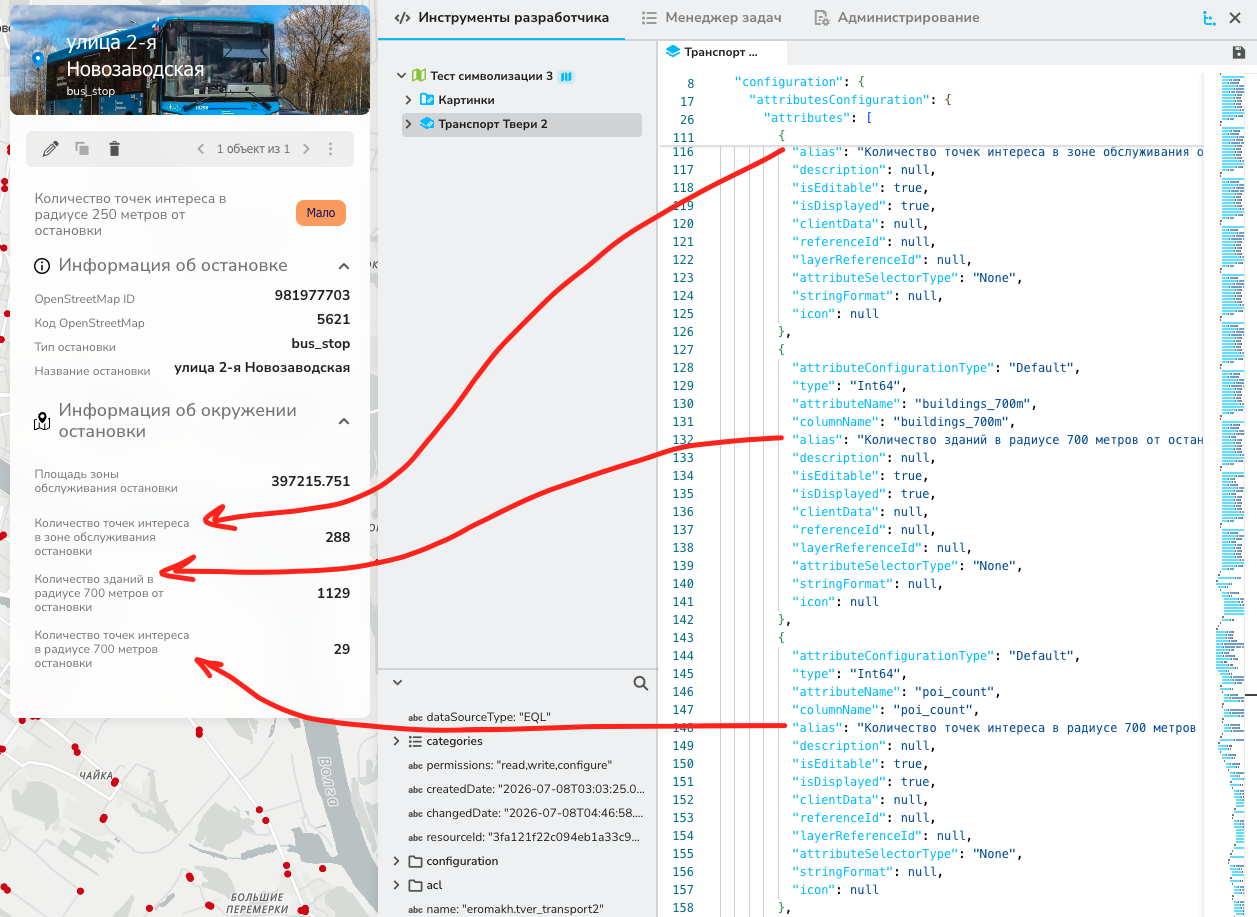Click the Тест символизации 3 label
The image size is (1257, 917).
point(491,76)
